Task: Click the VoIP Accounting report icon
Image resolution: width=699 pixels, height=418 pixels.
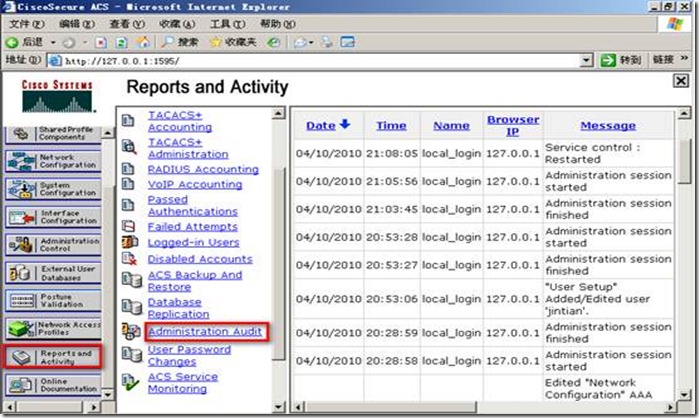Action: coord(128,184)
